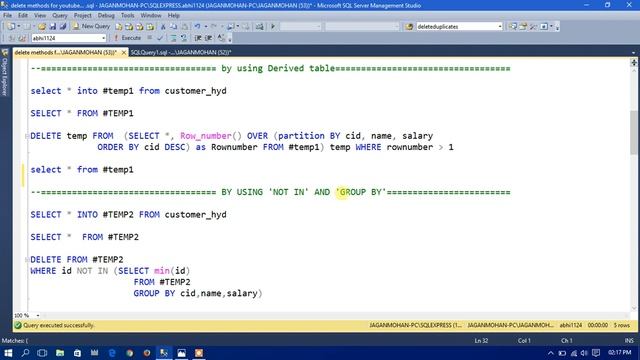Select the delete methods query tab
Image resolution: width=640 pixels, height=360 pixels.
[65, 52]
